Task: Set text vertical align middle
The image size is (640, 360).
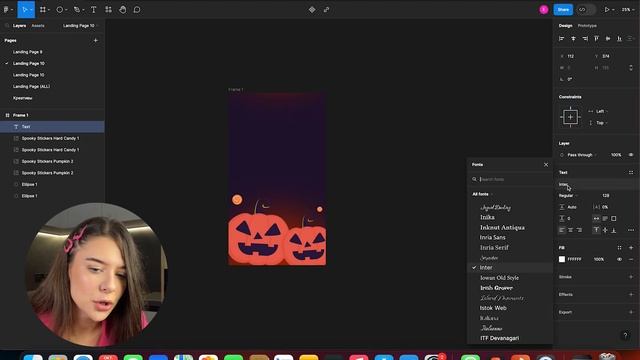Action: [x=605, y=230]
